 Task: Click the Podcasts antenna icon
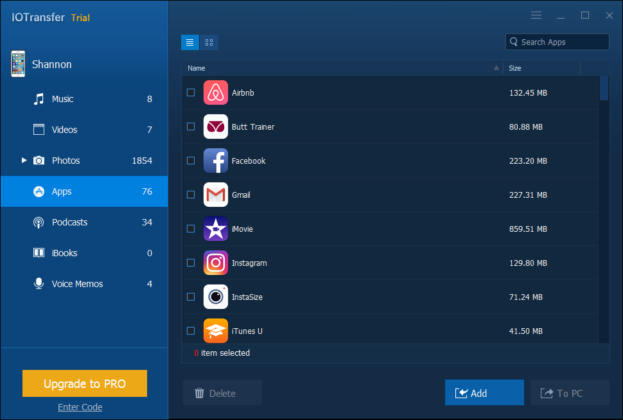point(39,222)
